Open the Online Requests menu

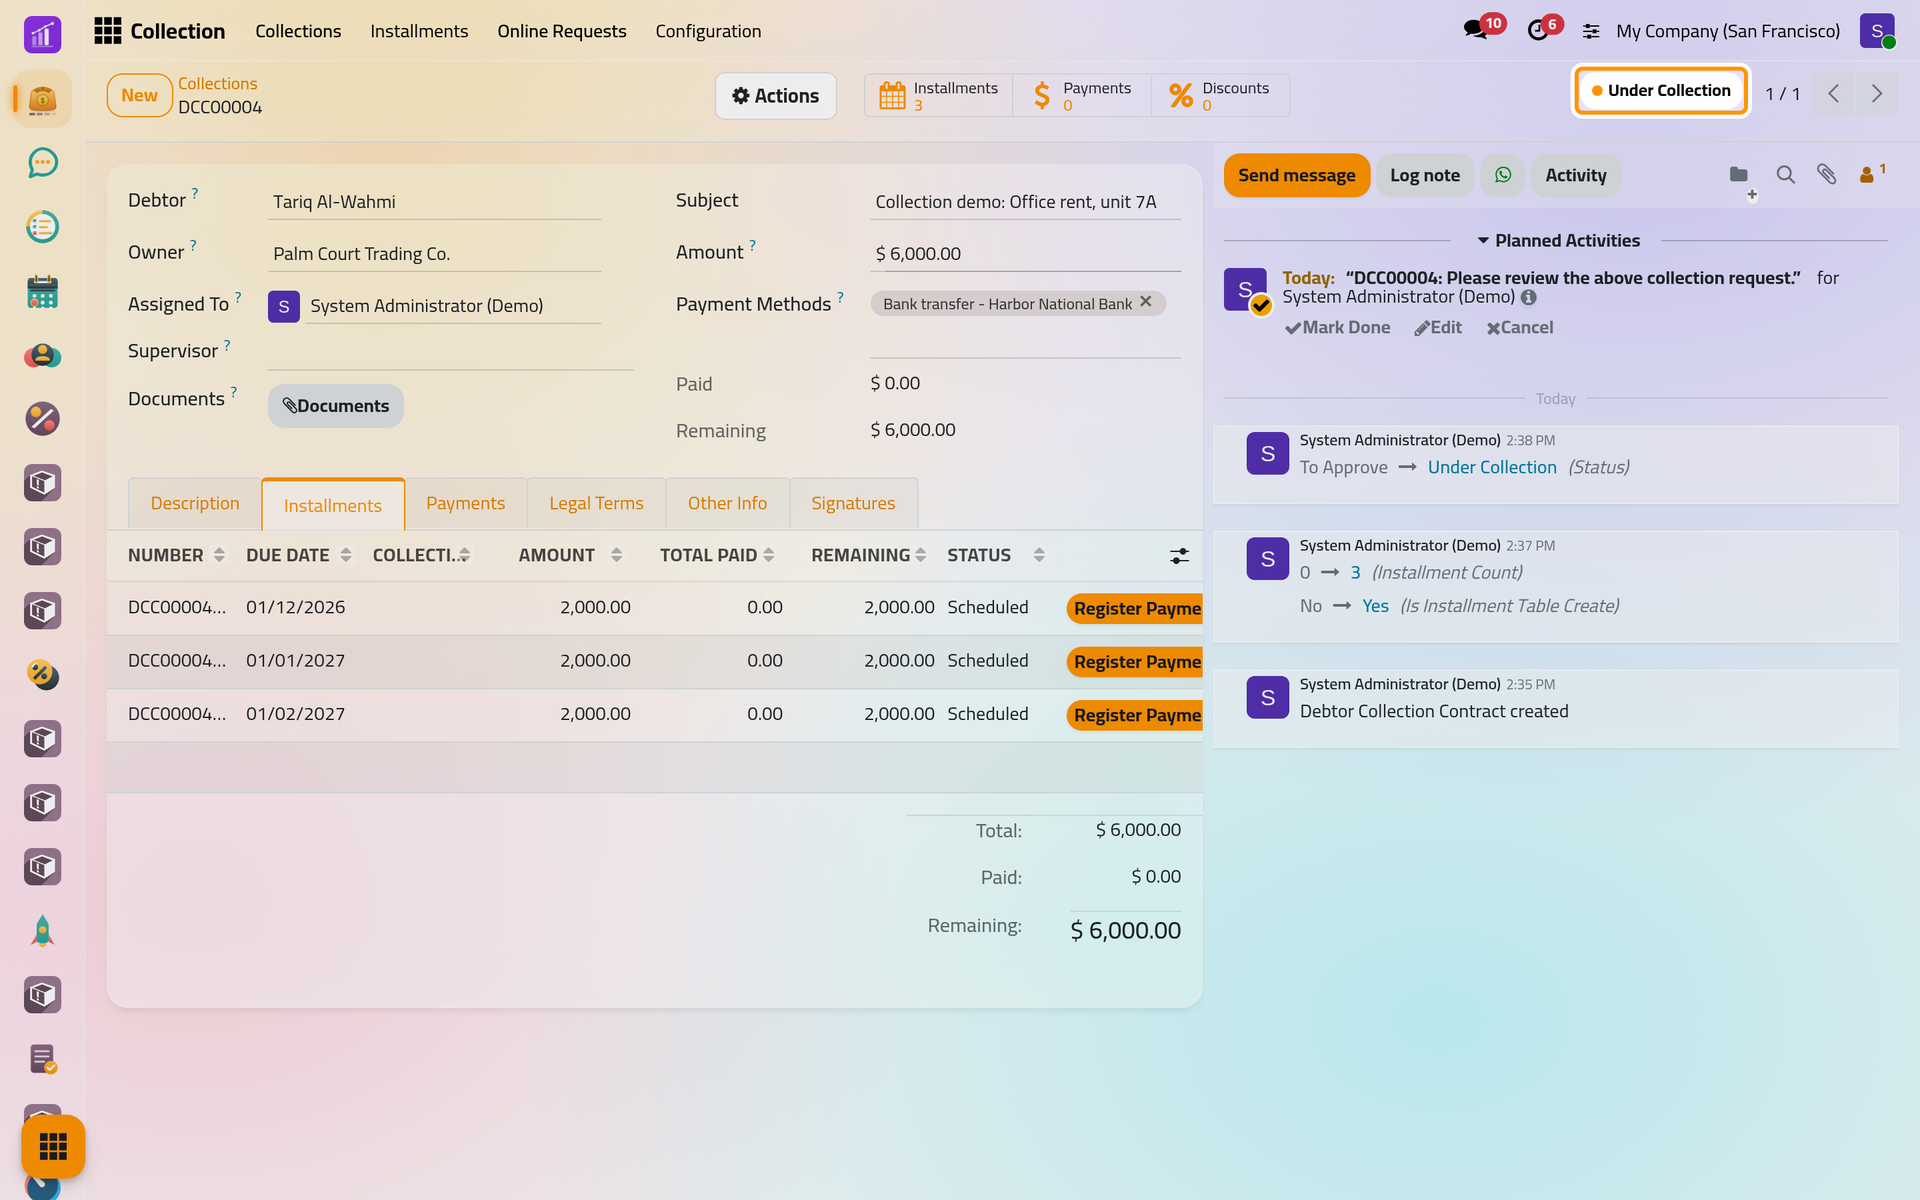click(x=562, y=31)
